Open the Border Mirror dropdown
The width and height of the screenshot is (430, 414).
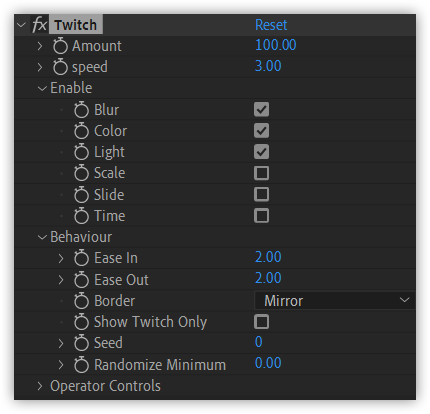335,300
